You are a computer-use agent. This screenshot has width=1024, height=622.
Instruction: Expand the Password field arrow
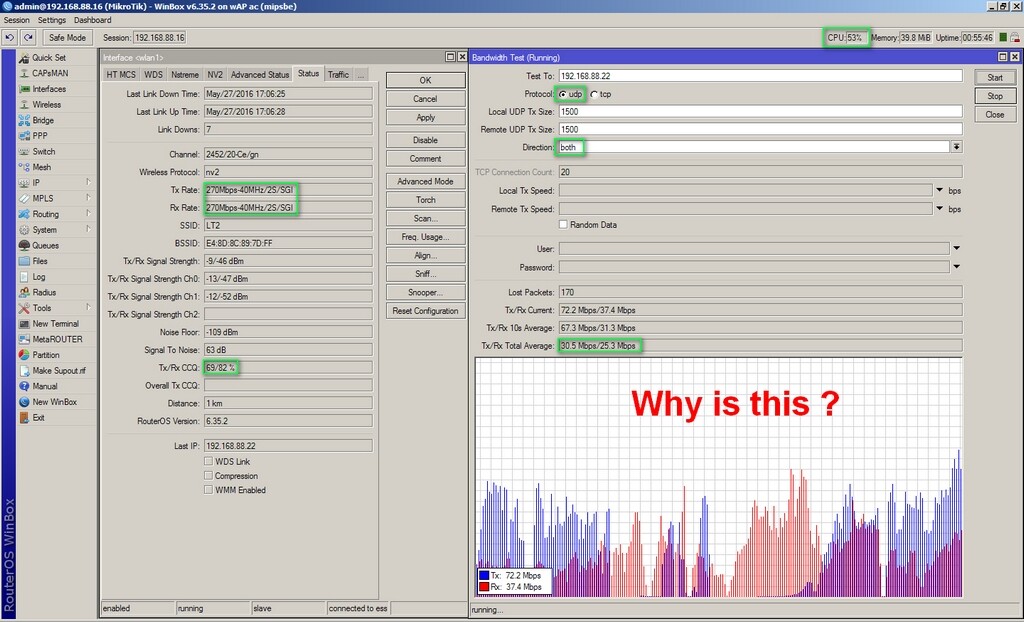(956, 267)
